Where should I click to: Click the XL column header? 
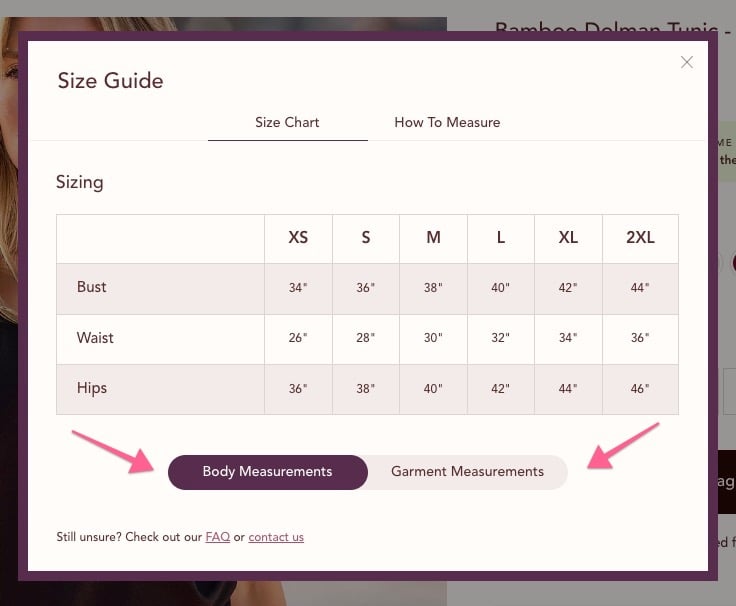pos(568,238)
